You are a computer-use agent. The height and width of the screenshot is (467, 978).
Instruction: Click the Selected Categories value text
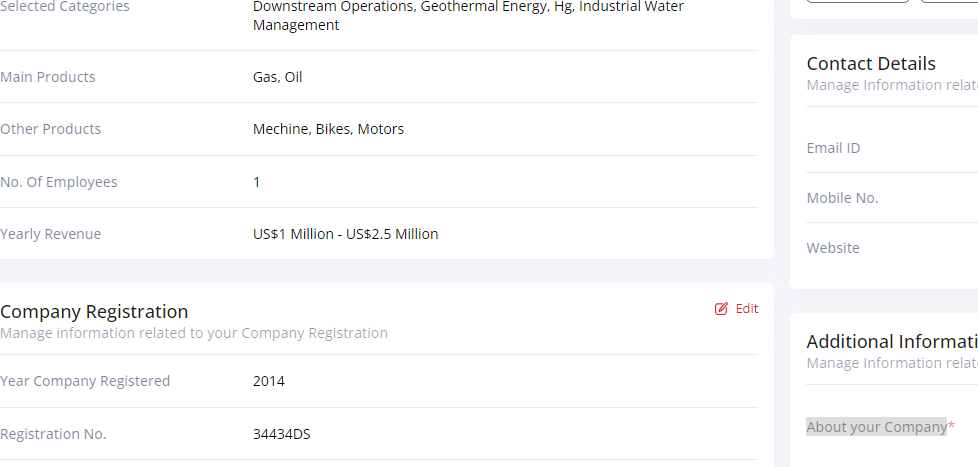(468, 15)
